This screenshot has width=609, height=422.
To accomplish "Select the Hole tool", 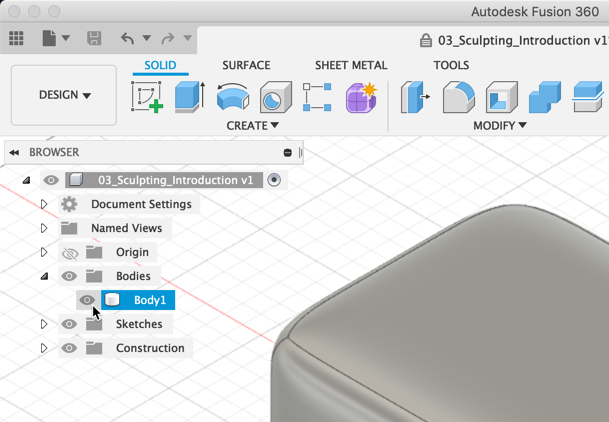I will [276, 97].
